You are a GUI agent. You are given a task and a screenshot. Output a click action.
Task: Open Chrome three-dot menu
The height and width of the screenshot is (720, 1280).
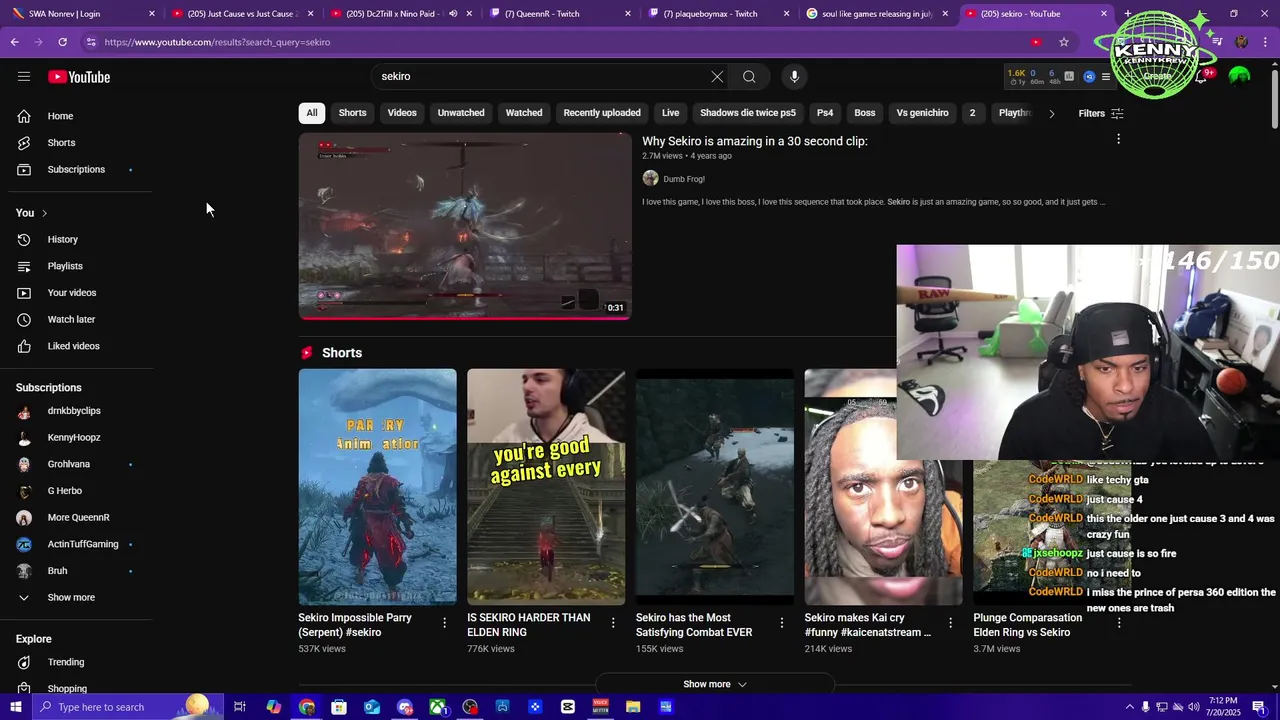coord(1265,42)
